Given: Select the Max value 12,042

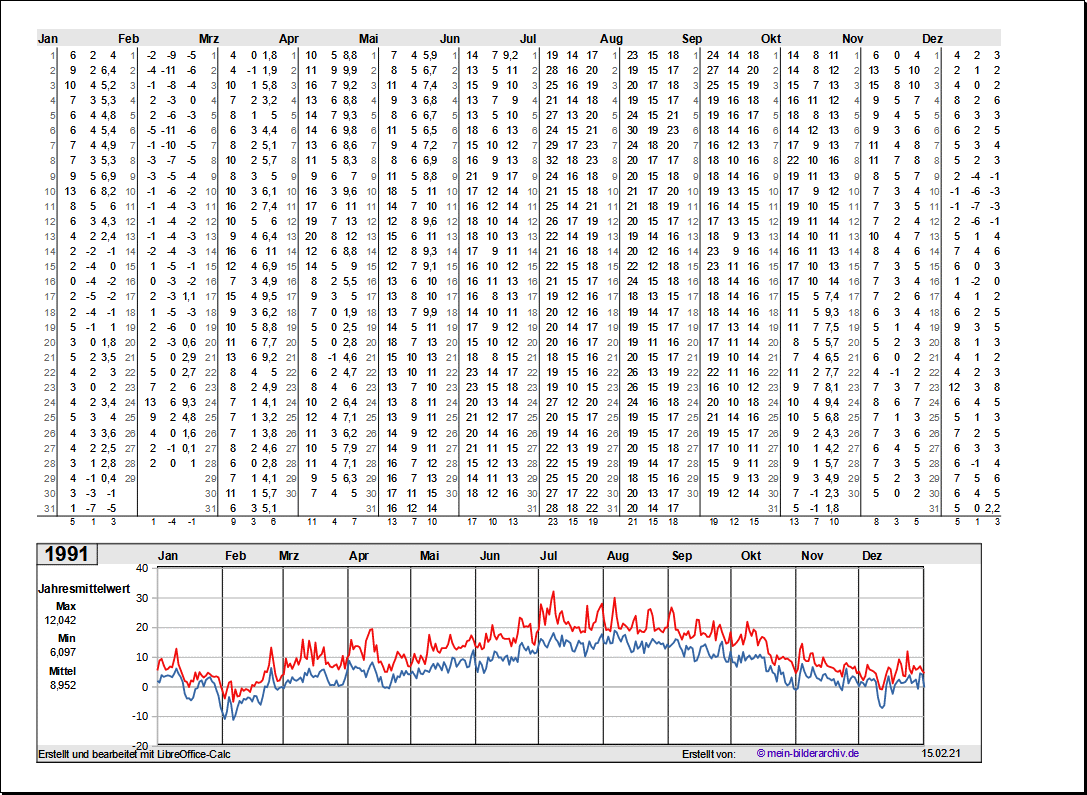Looking at the screenshot, I should coord(61,620).
